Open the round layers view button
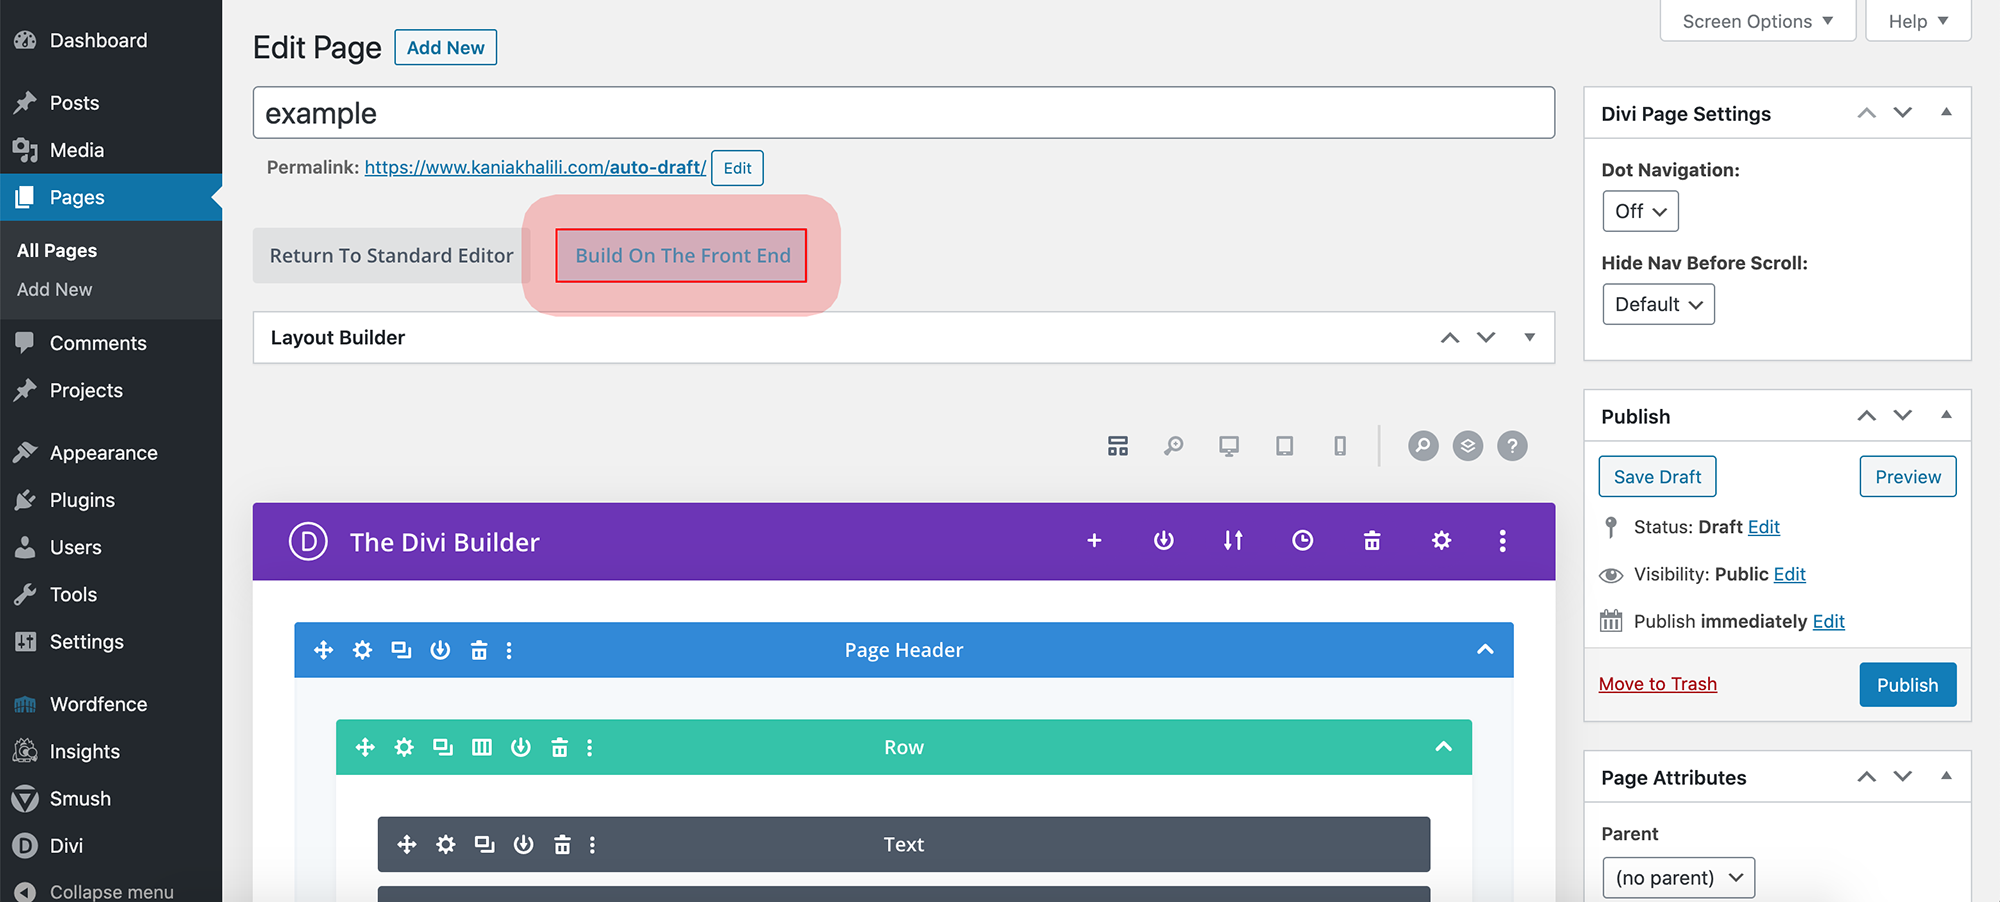The image size is (2000, 902). click(x=1468, y=446)
